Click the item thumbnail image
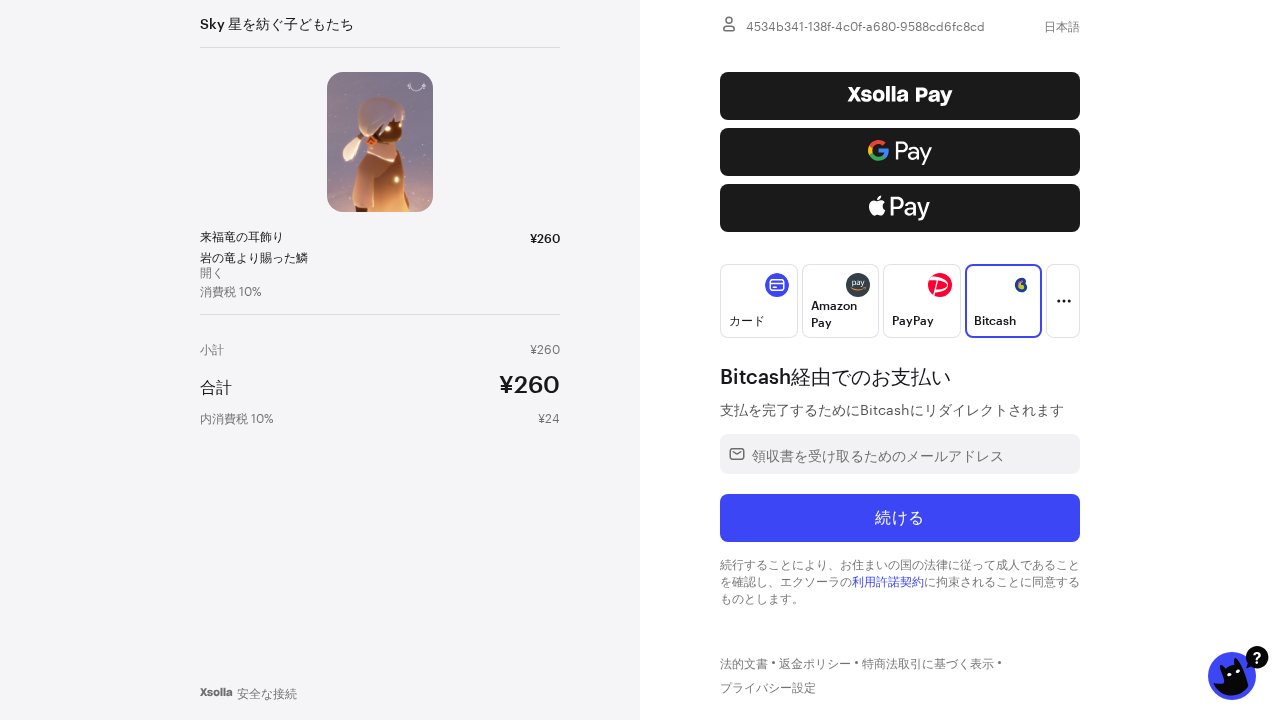This screenshot has height=720, width=1280. tap(380, 142)
